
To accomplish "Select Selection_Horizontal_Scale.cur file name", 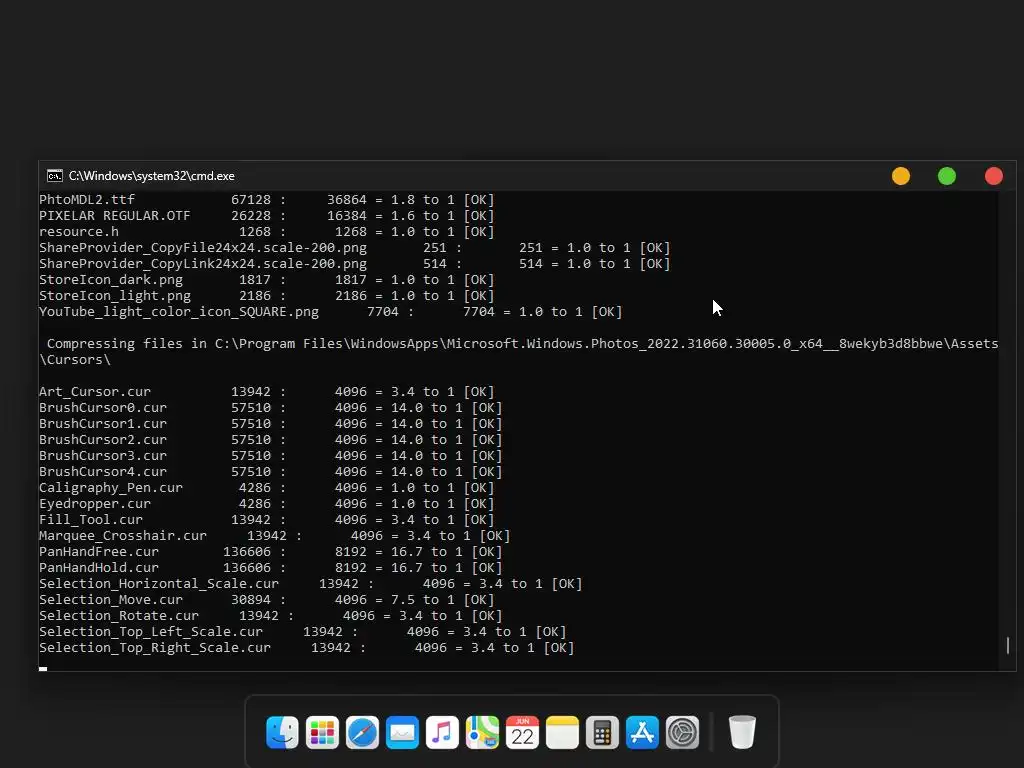I will (159, 584).
